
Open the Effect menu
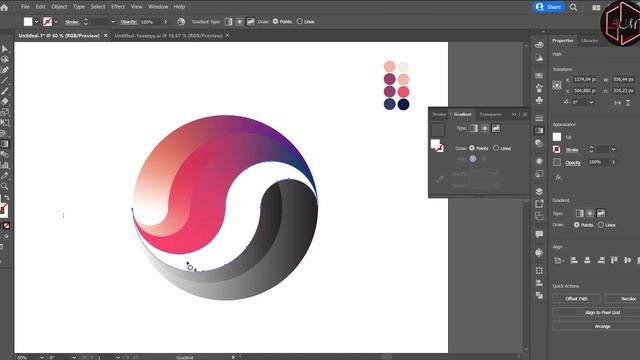click(118, 7)
